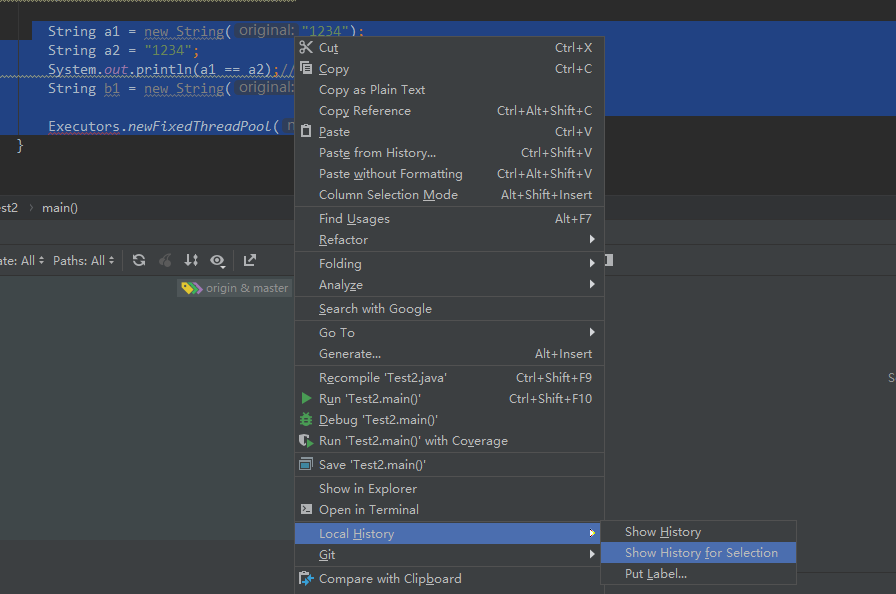The image size is (896, 594).
Task: Choose Show History in the submenu
Action: (x=698, y=532)
